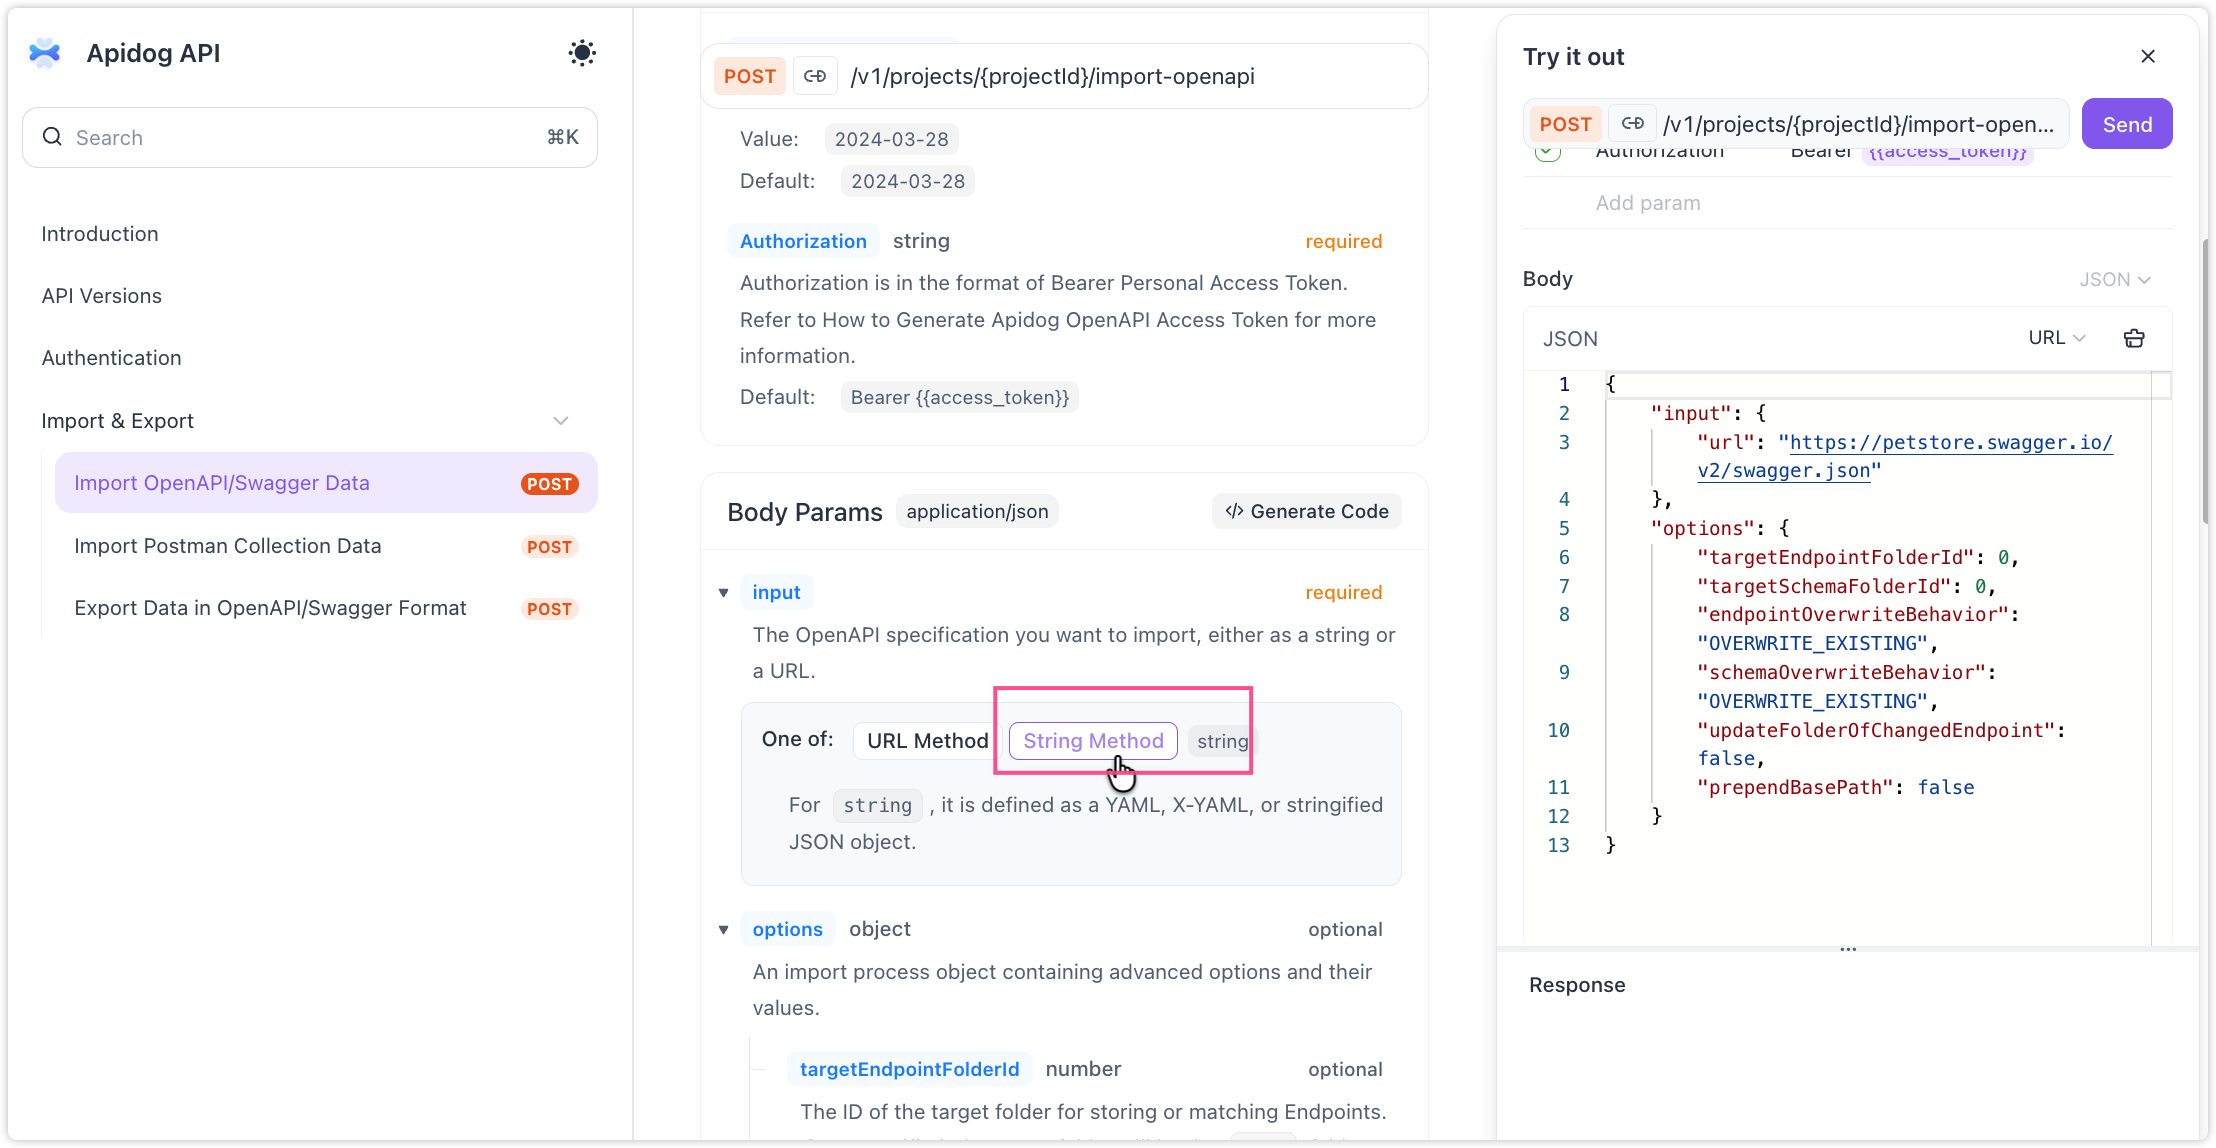Collapse the options parameter triangle
Viewport: 2216px width, 1148px height.
(x=724, y=930)
